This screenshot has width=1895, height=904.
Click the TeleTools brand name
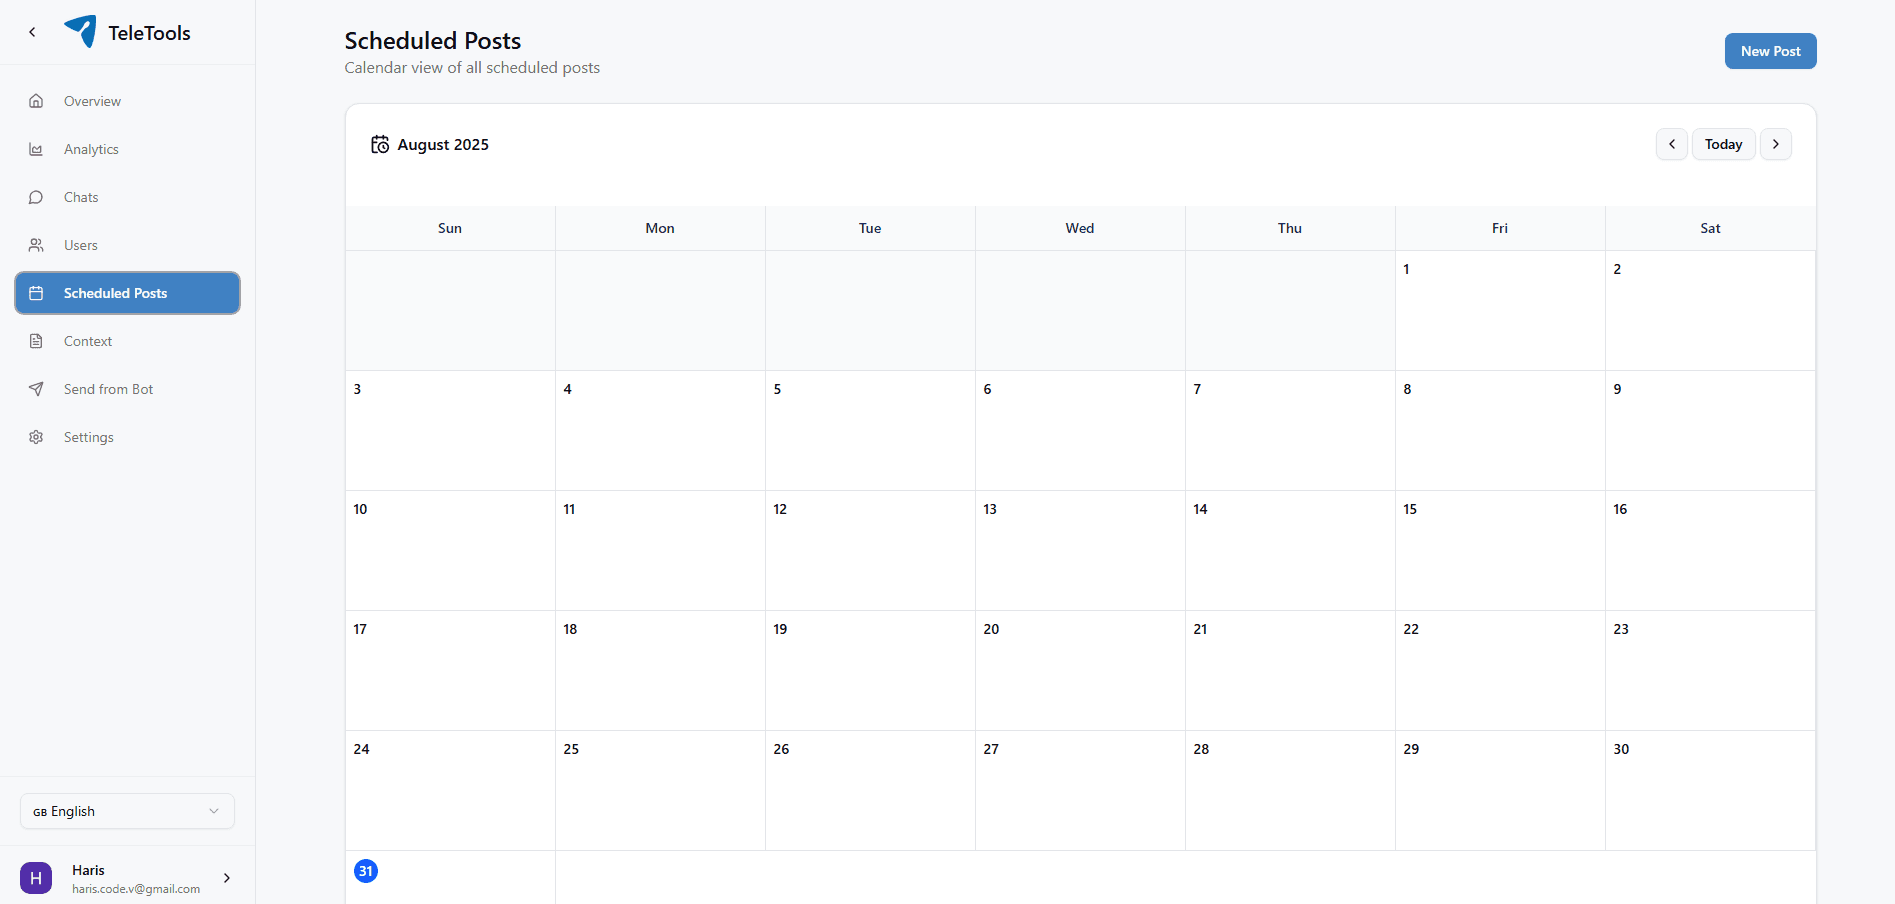[x=149, y=33]
